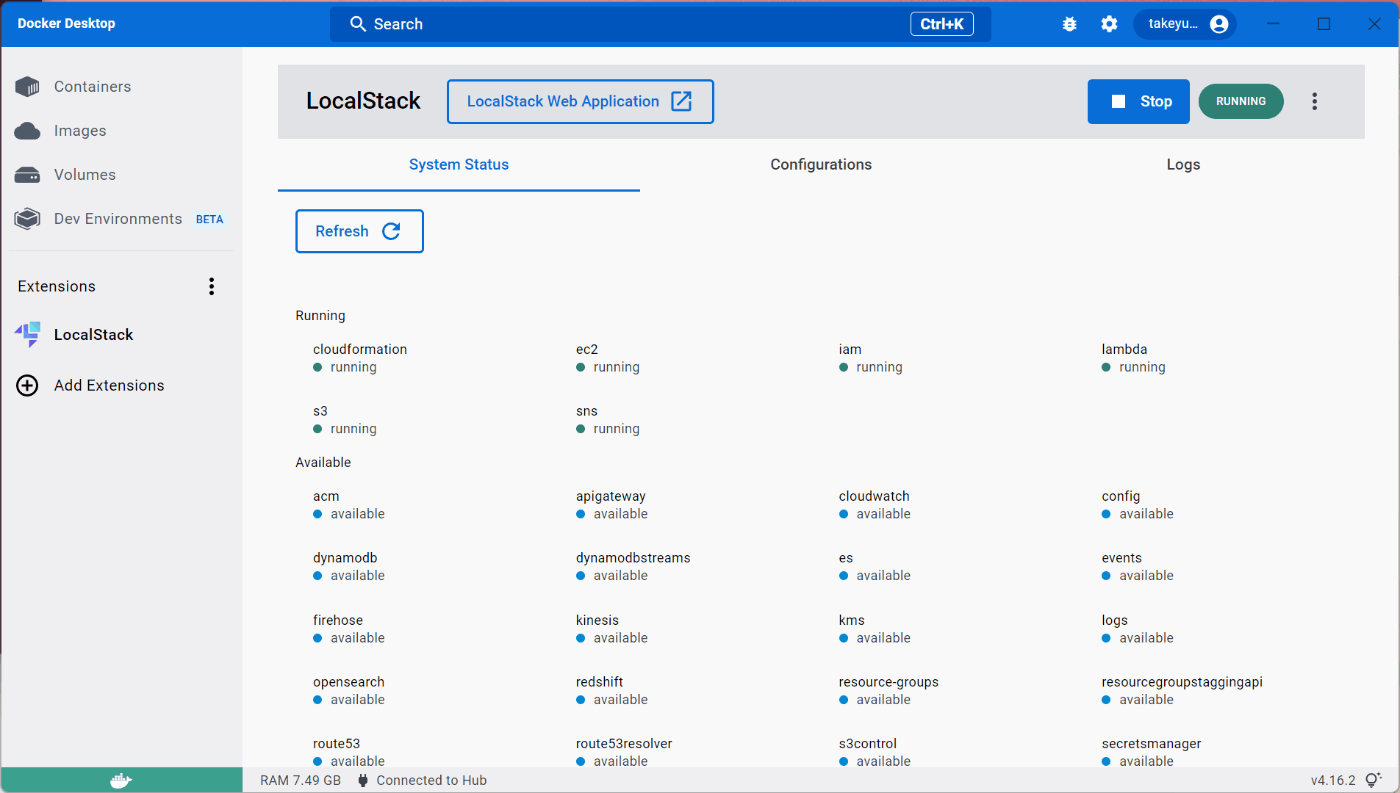Click the takeyu... username label
The height and width of the screenshot is (793, 1400).
point(1173,24)
